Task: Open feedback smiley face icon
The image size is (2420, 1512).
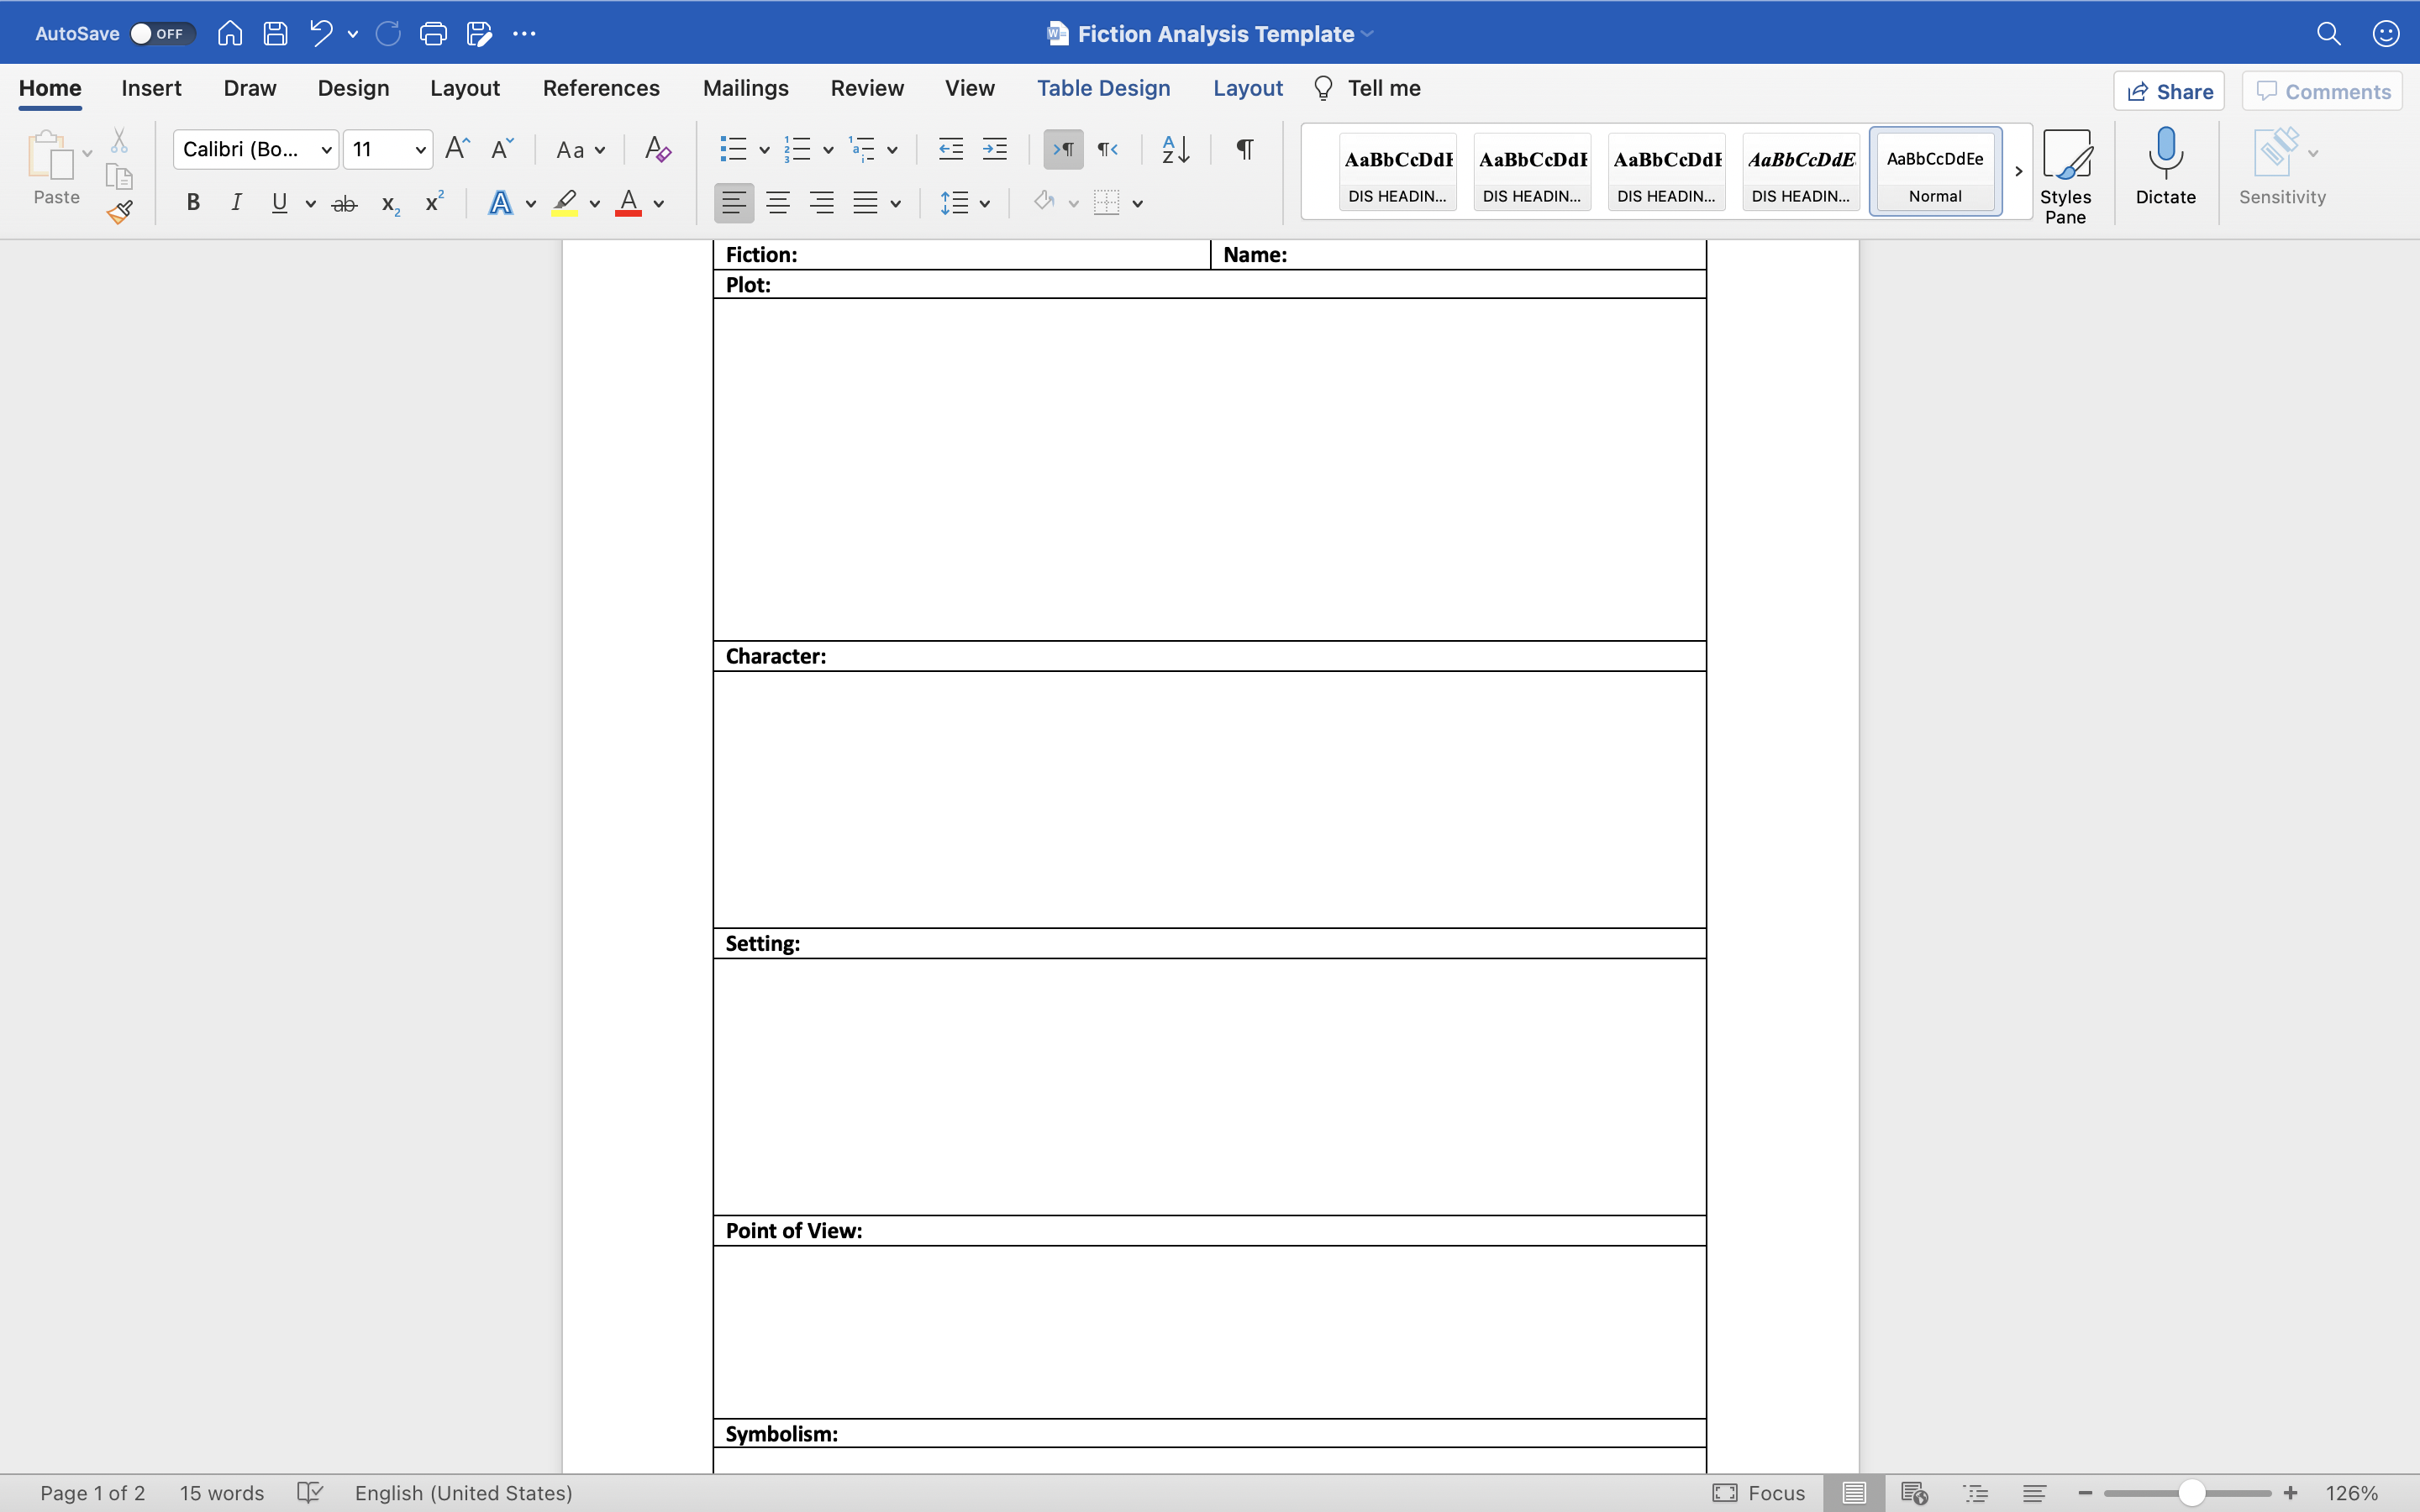Action: pos(2386,34)
